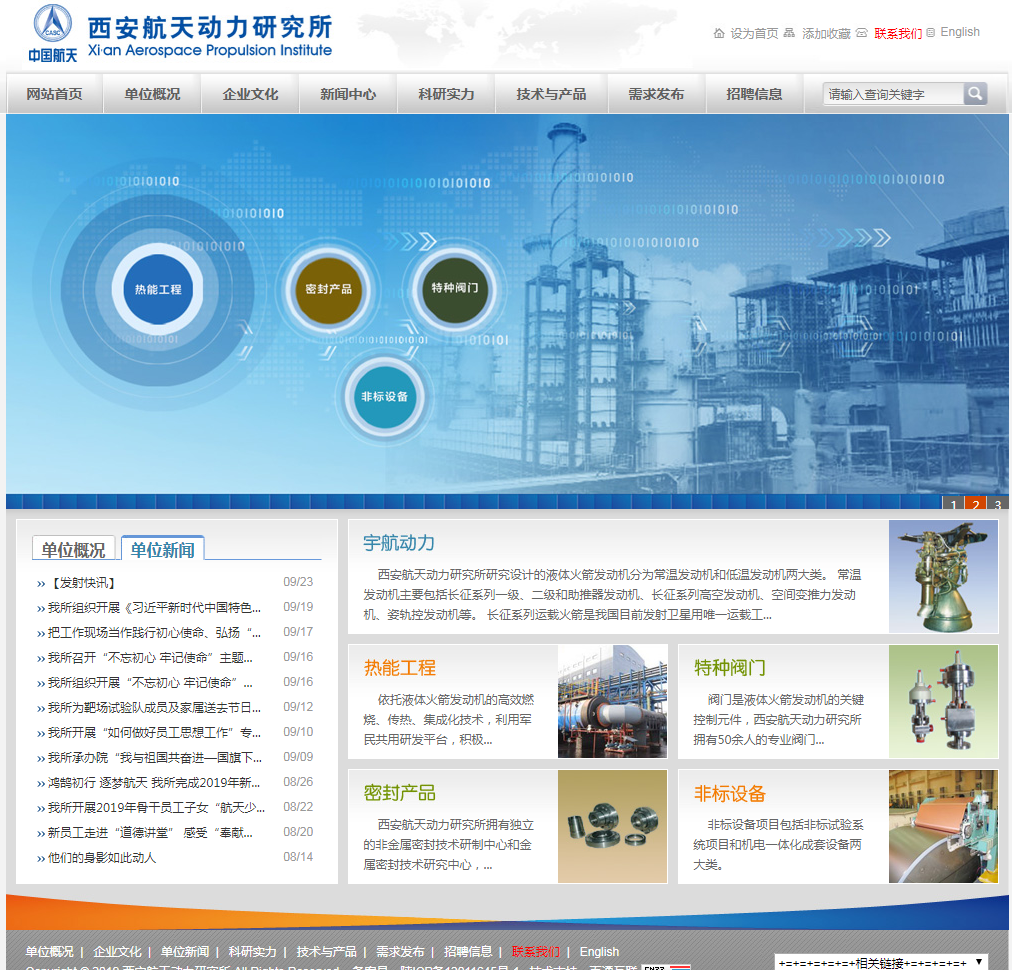Select the 非标设备 circle in the banner
The image size is (1012, 970).
[384, 396]
